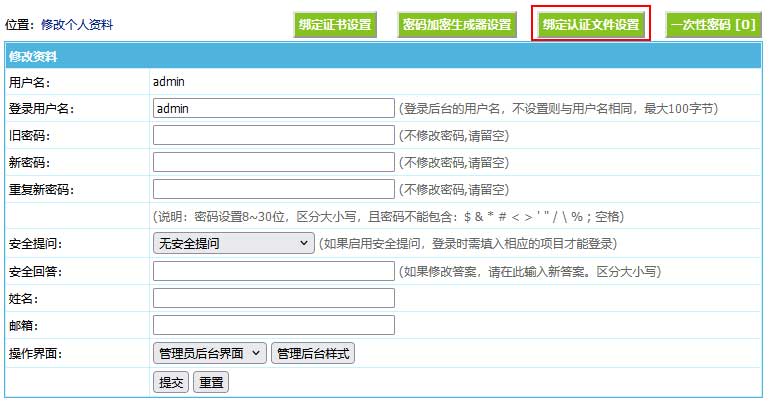Click into the 旧密码 field
This screenshot has width=770, height=412.
(x=273, y=135)
